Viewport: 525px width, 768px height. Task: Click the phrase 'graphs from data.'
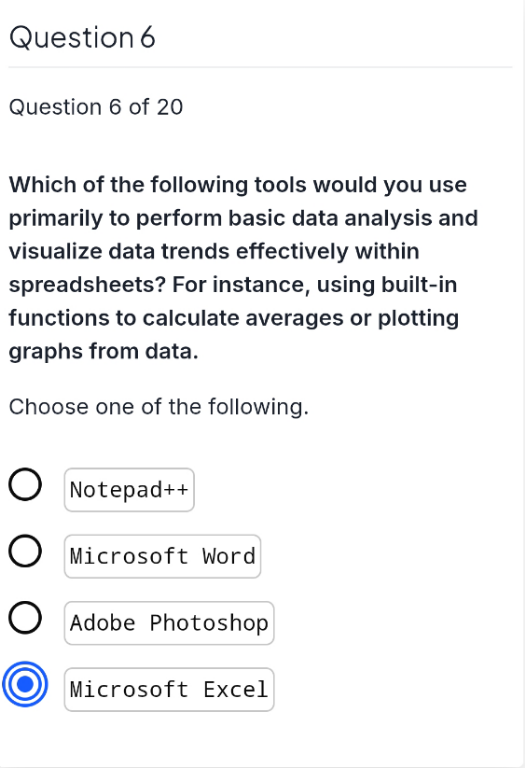click(104, 352)
